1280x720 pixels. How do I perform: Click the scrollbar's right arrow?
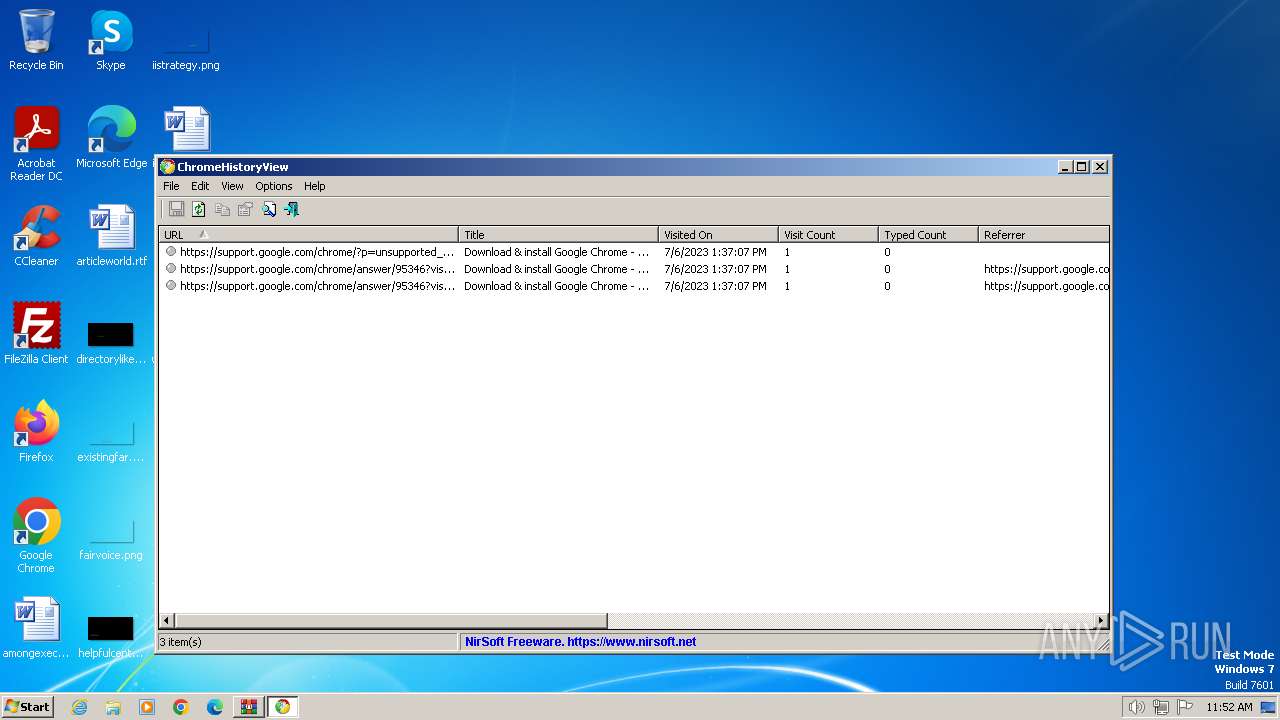coord(1101,621)
